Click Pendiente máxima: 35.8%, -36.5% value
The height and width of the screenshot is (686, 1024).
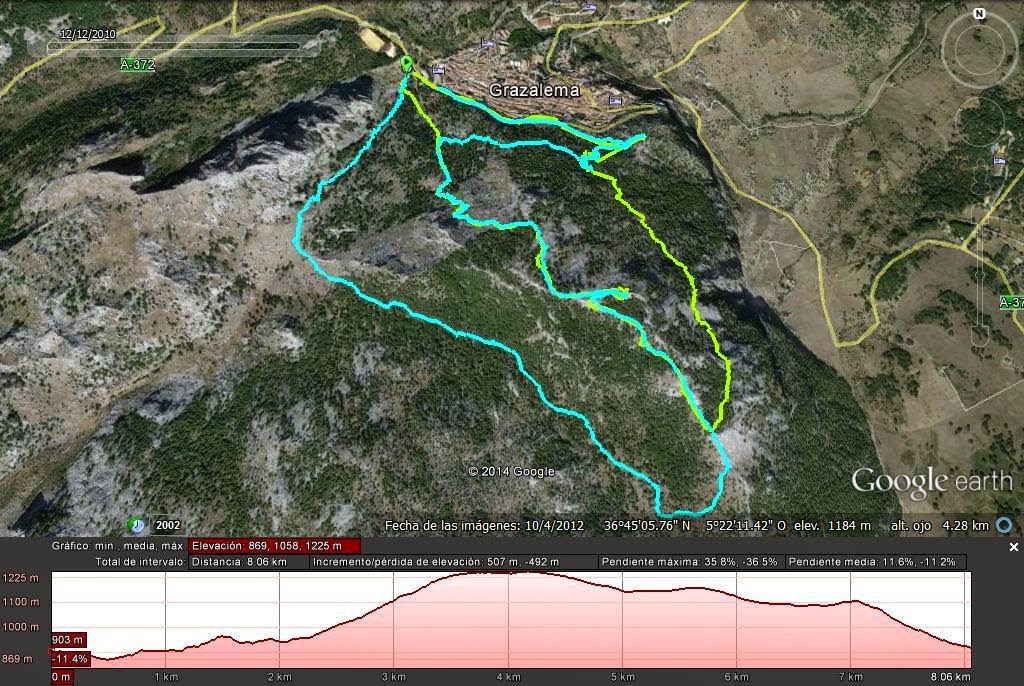(690, 562)
